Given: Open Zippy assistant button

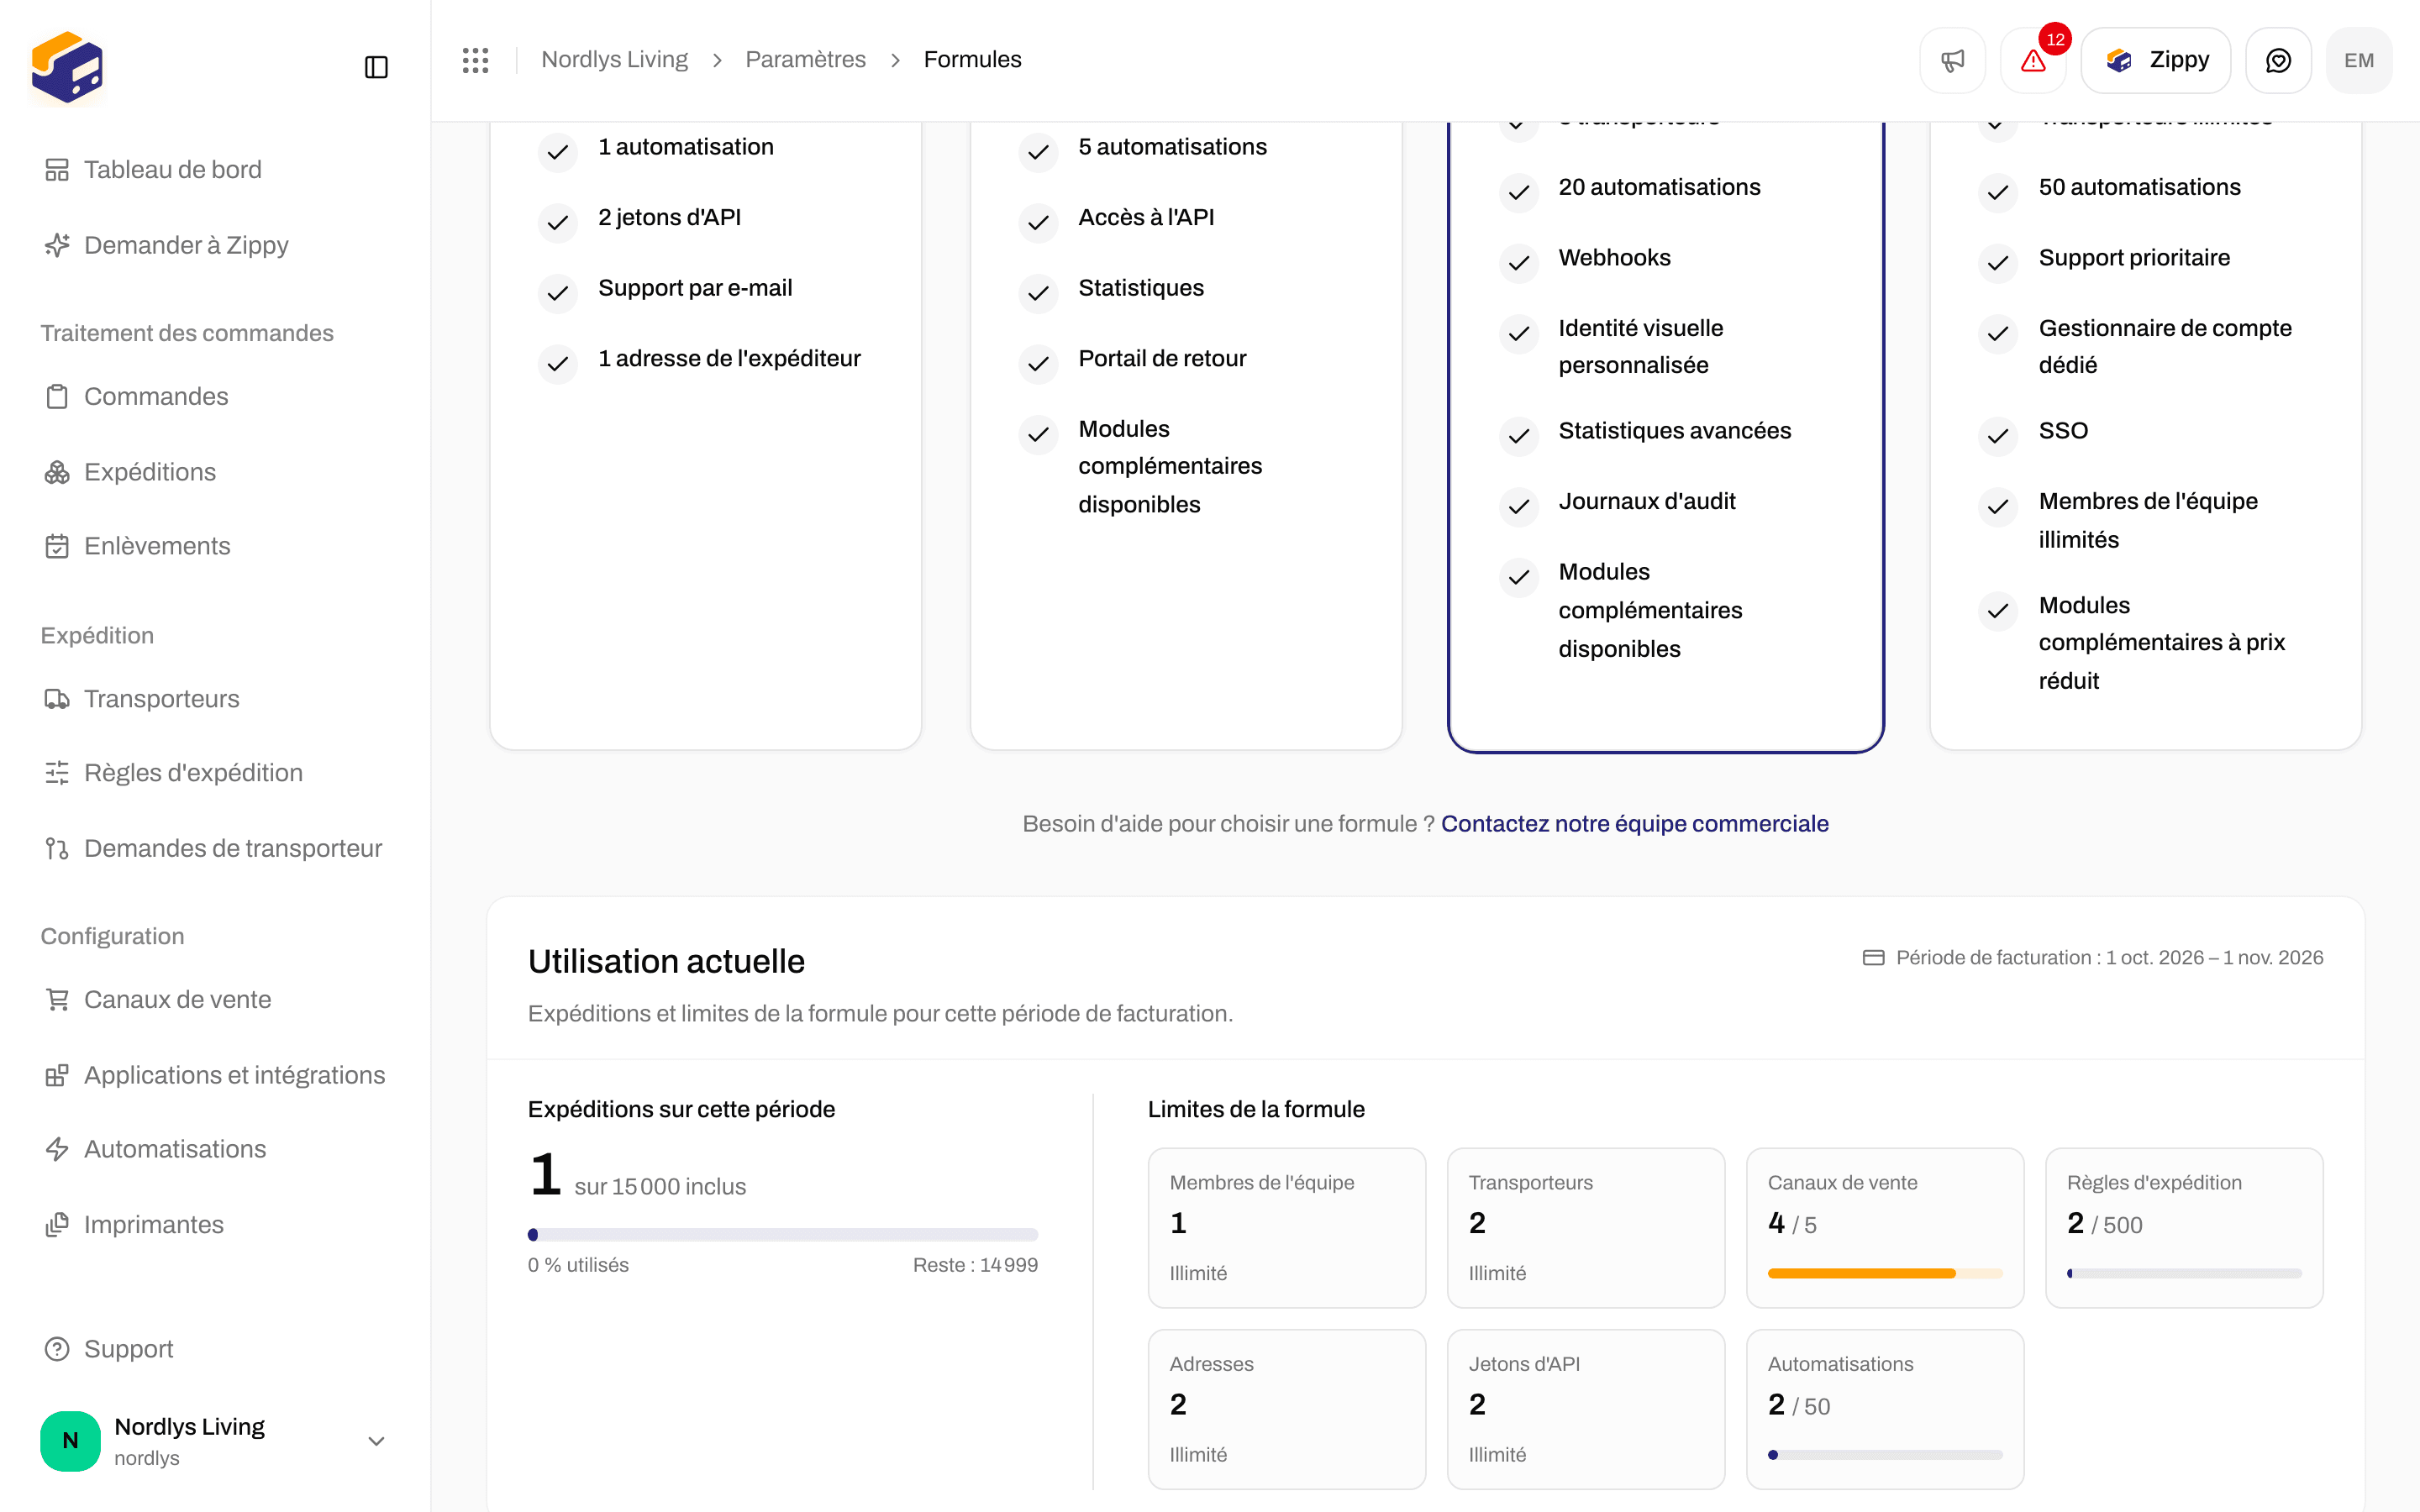Looking at the screenshot, I should click(2156, 60).
